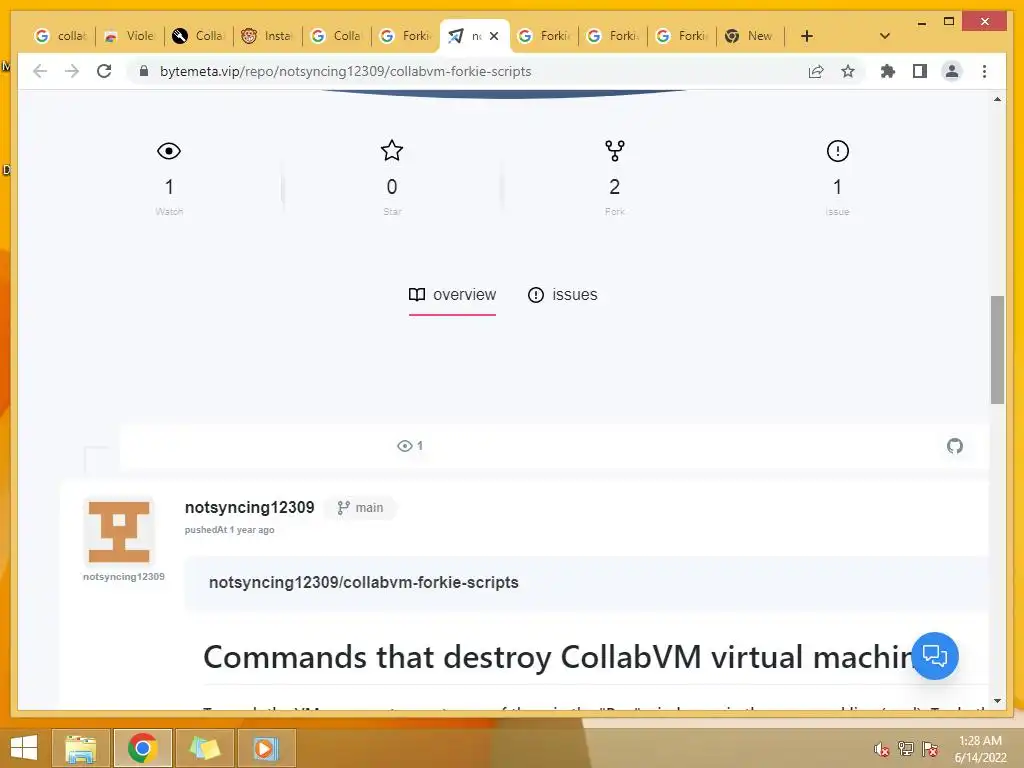The image size is (1024, 768).
Task: Click the 'Commands that destroy CollabVM' heading
Action: coord(558,657)
